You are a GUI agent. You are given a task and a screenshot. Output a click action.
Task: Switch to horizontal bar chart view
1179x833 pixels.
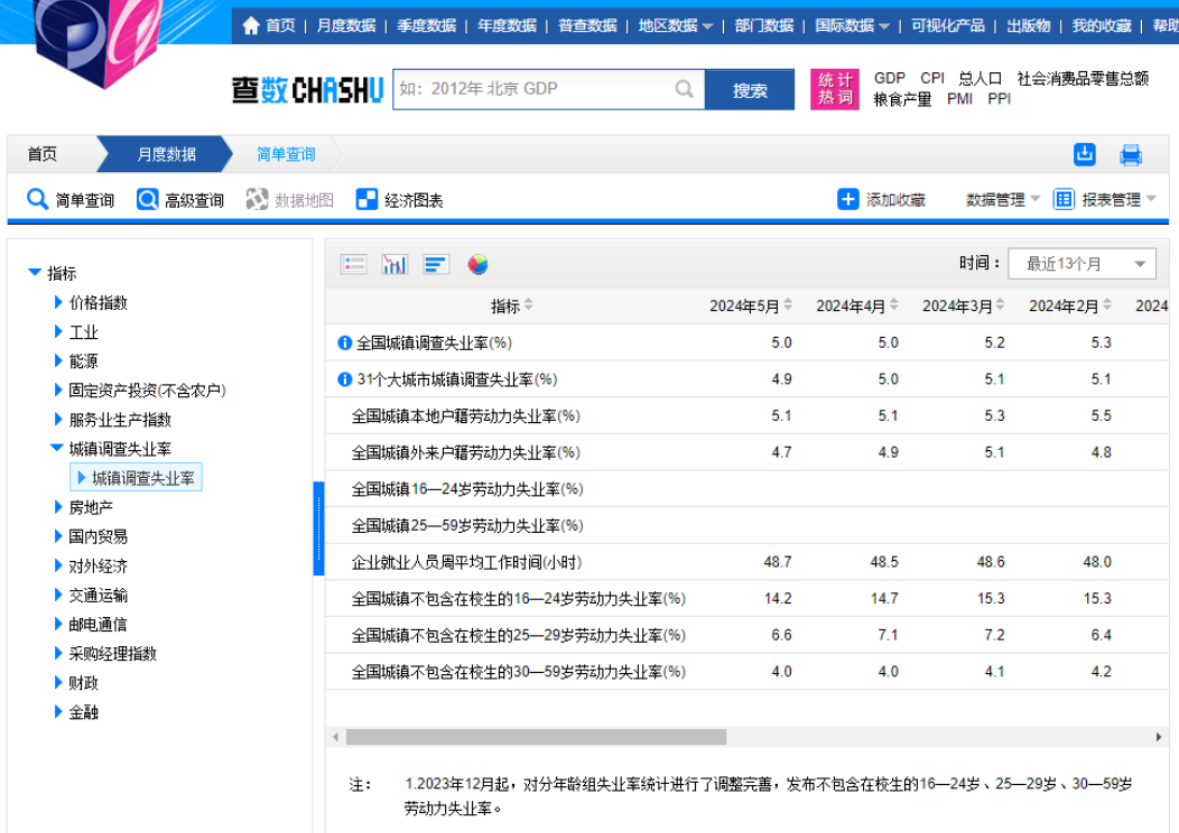[x=436, y=264]
